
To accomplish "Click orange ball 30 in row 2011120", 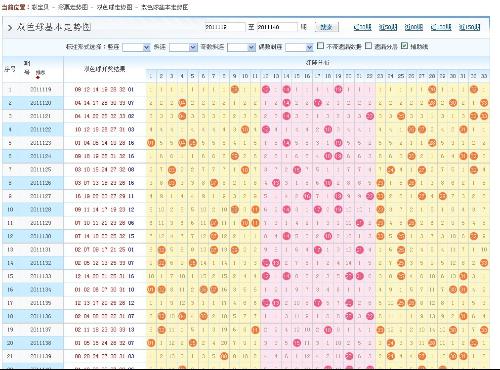I will [453, 103].
